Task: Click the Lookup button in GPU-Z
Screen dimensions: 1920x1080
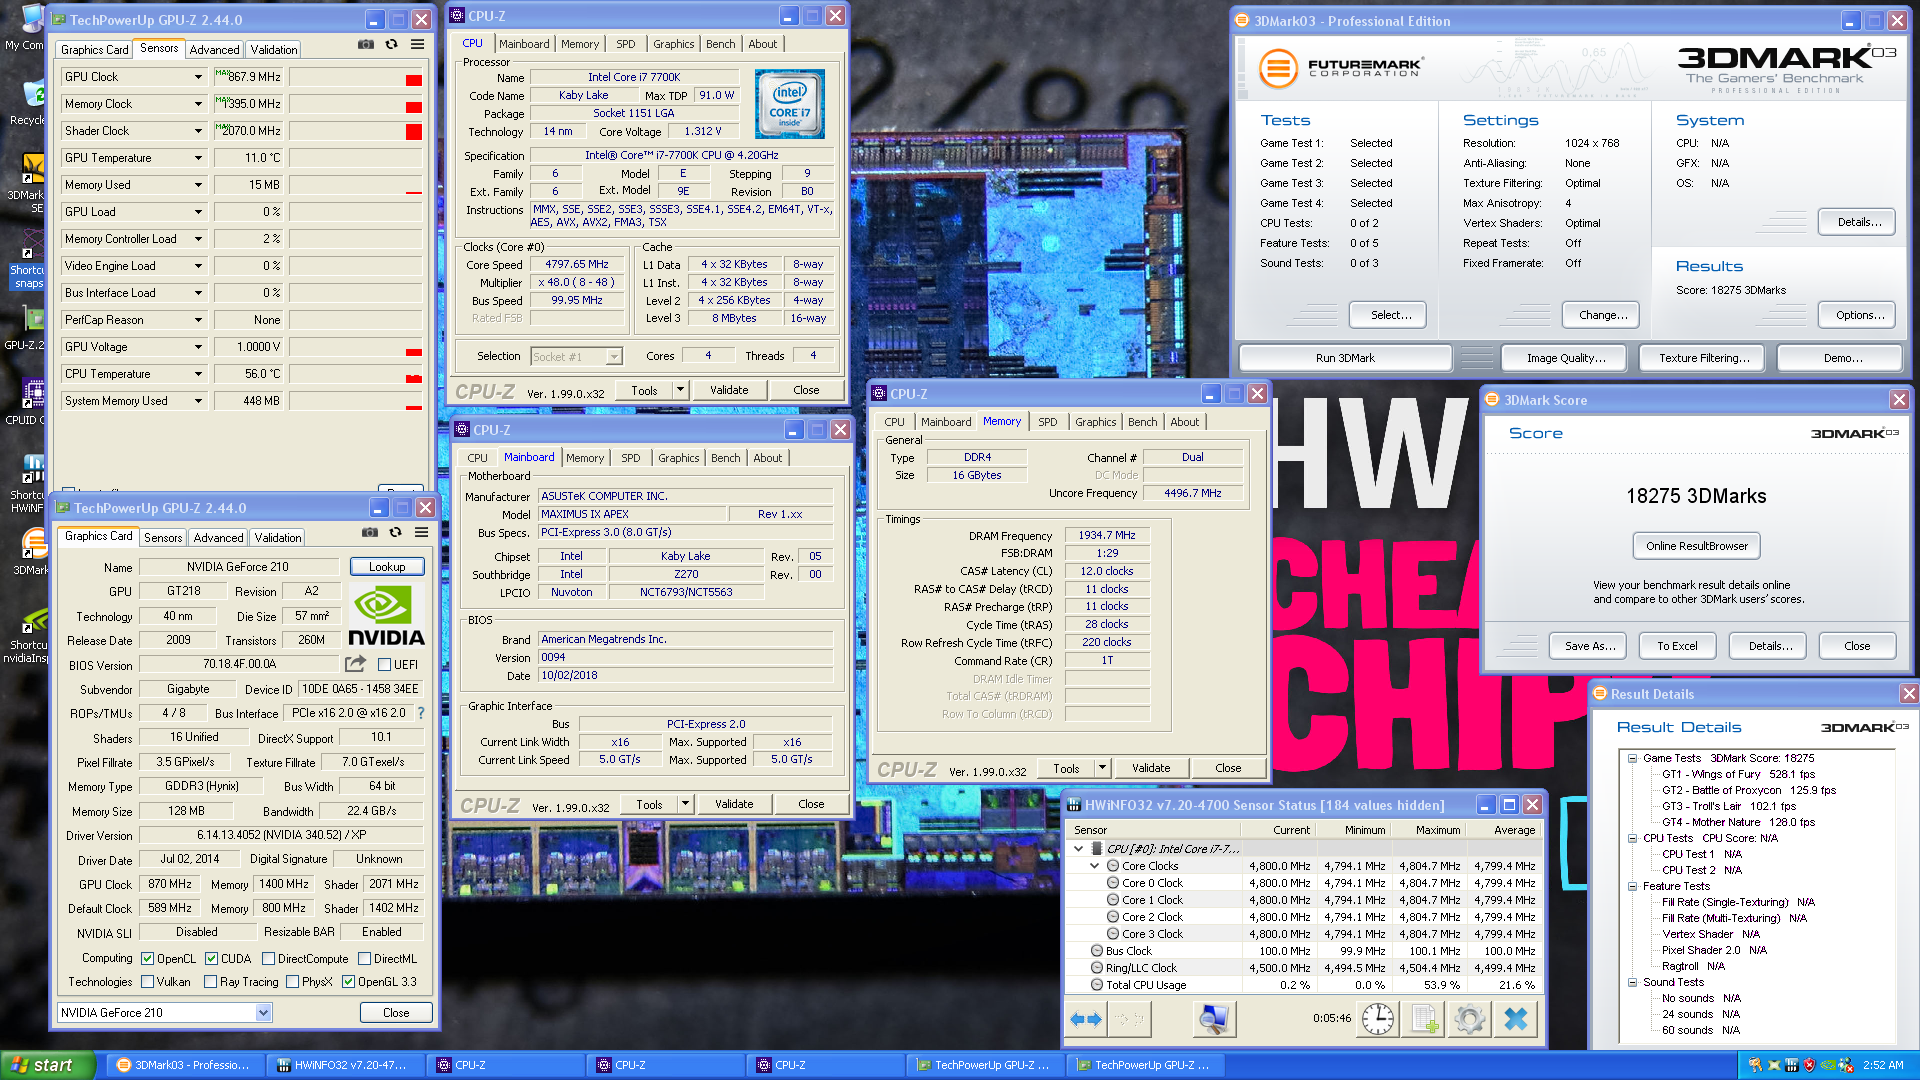Action: coord(387,567)
